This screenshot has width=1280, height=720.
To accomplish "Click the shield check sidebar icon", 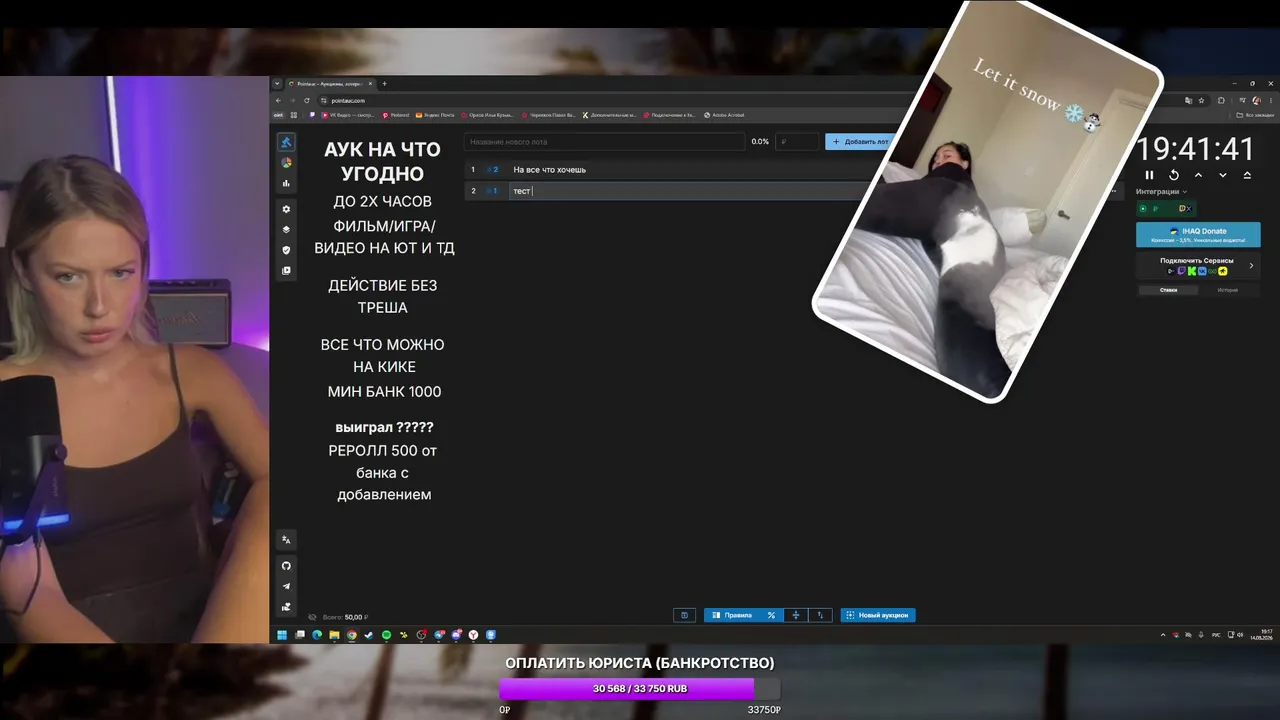I will pyautogui.click(x=286, y=250).
